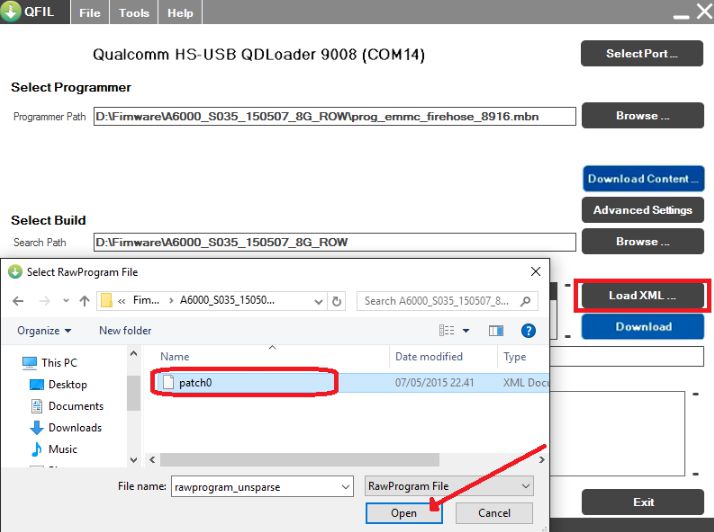Viewport: 714px width, 532px height.
Task: Open Advanced Settings
Action: [x=643, y=210]
